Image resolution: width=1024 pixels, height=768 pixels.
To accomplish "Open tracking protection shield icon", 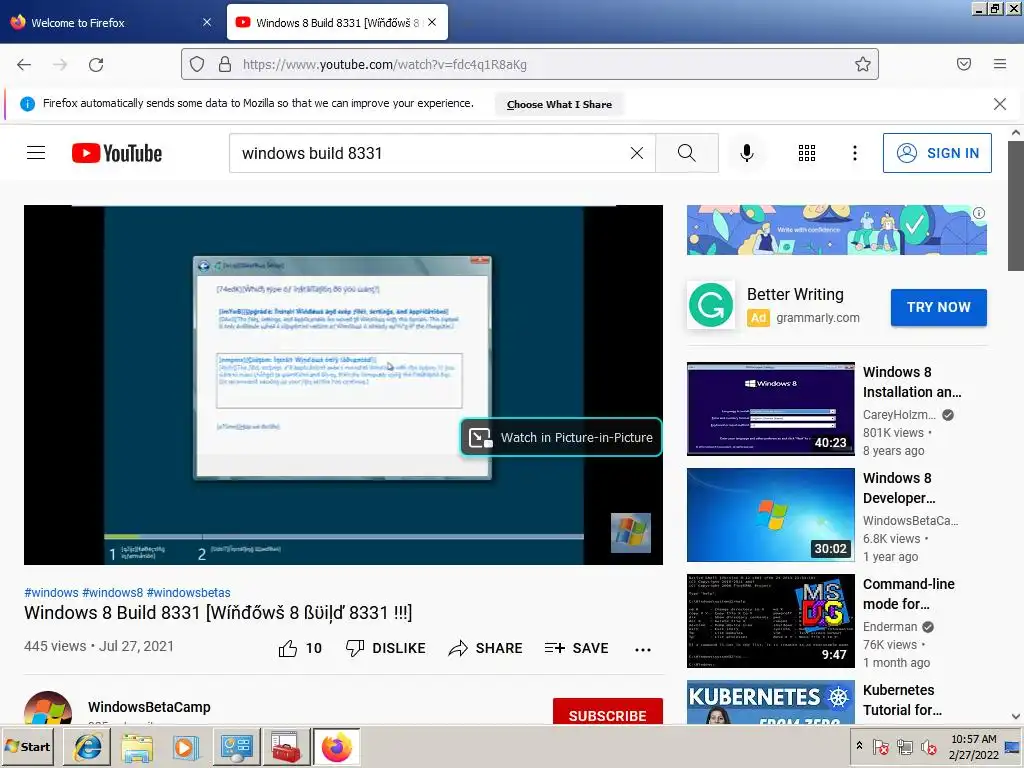I will click(197, 64).
